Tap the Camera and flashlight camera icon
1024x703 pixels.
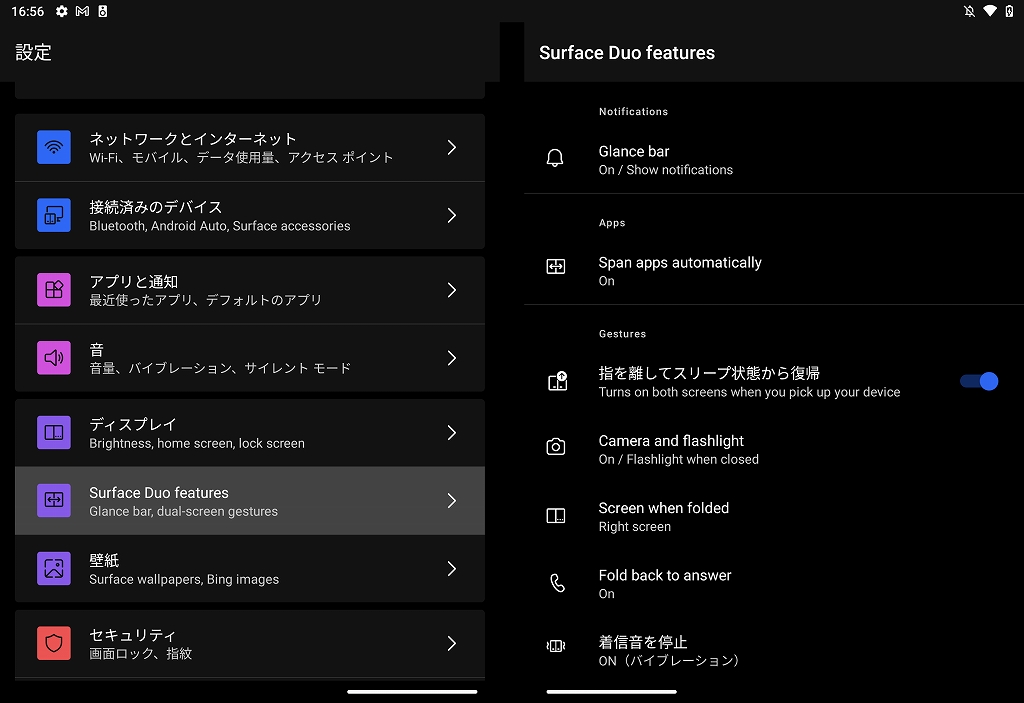tap(556, 447)
